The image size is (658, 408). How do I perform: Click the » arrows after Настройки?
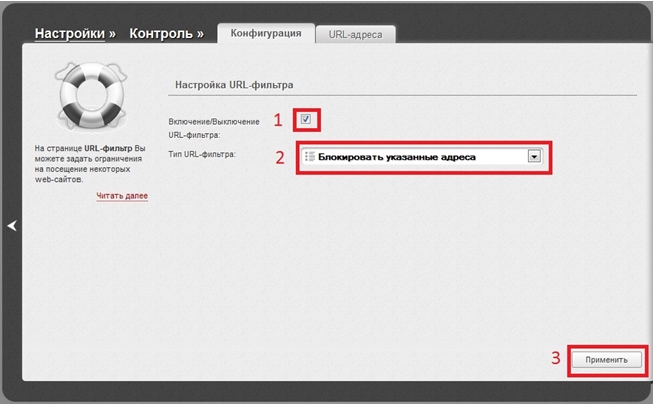112,34
